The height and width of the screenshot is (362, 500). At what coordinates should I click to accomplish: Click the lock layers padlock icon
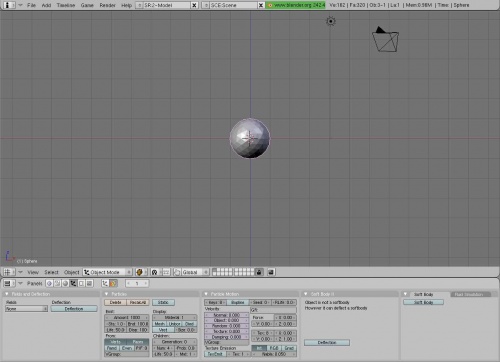(x=259, y=272)
